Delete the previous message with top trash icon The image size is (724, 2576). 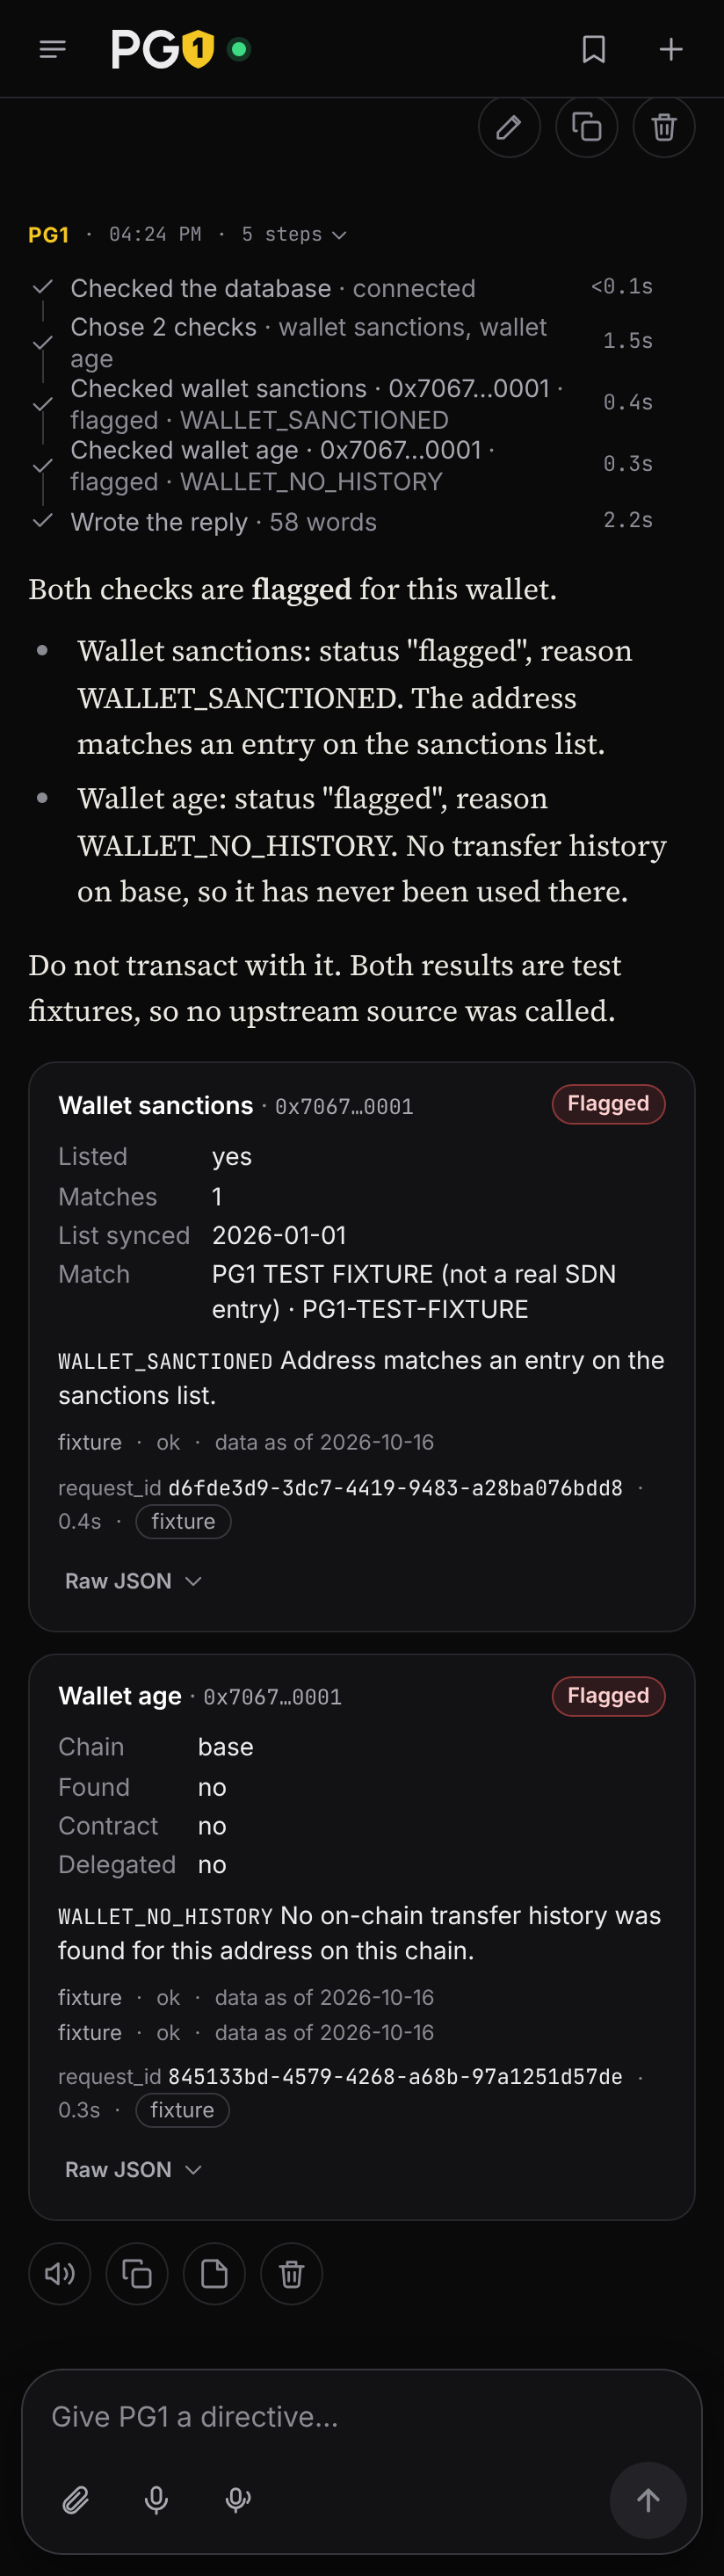tap(664, 127)
